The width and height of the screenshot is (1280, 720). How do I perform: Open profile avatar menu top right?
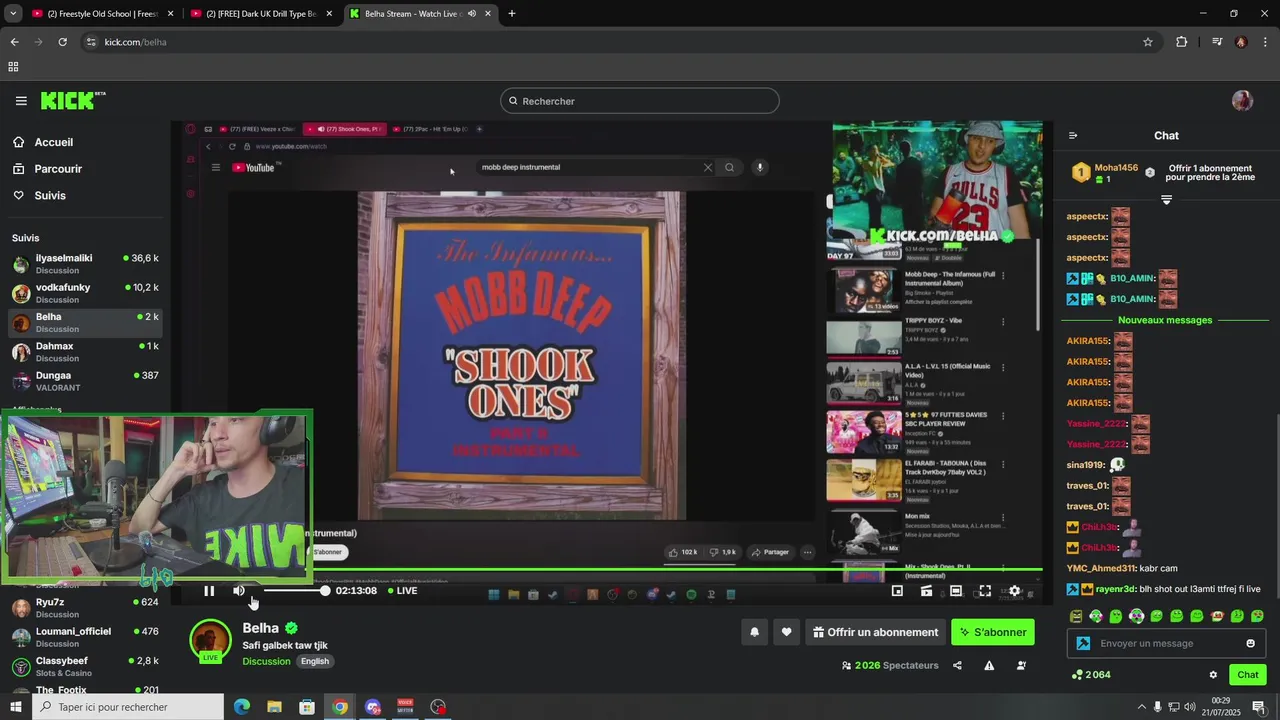(x=1242, y=101)
